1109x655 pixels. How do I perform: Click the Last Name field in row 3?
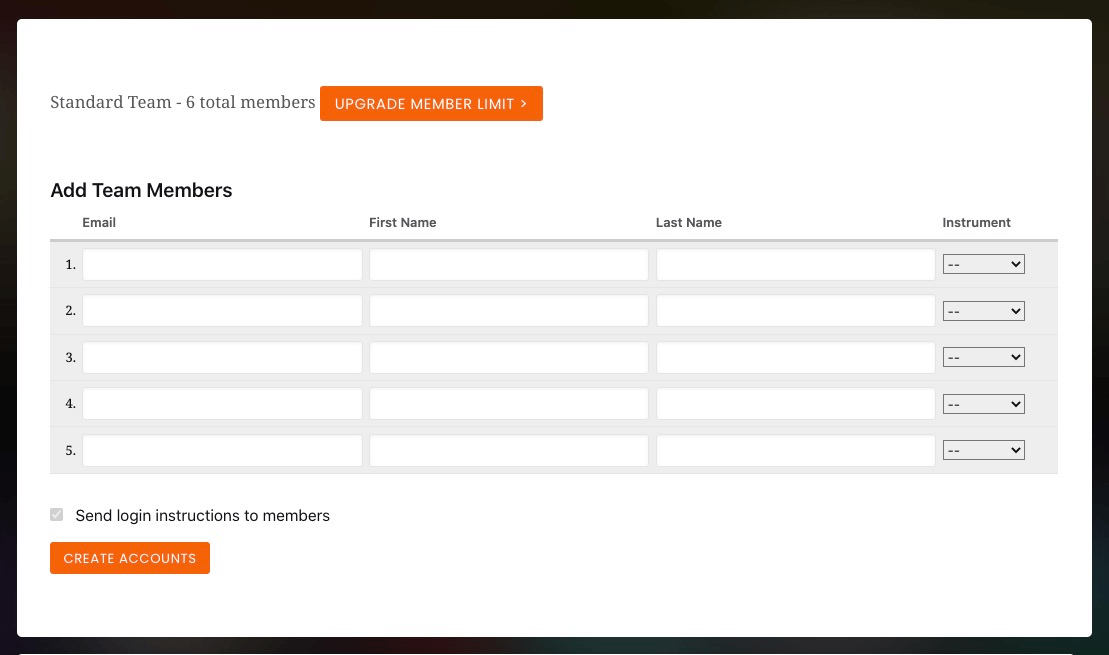point(795,357)
